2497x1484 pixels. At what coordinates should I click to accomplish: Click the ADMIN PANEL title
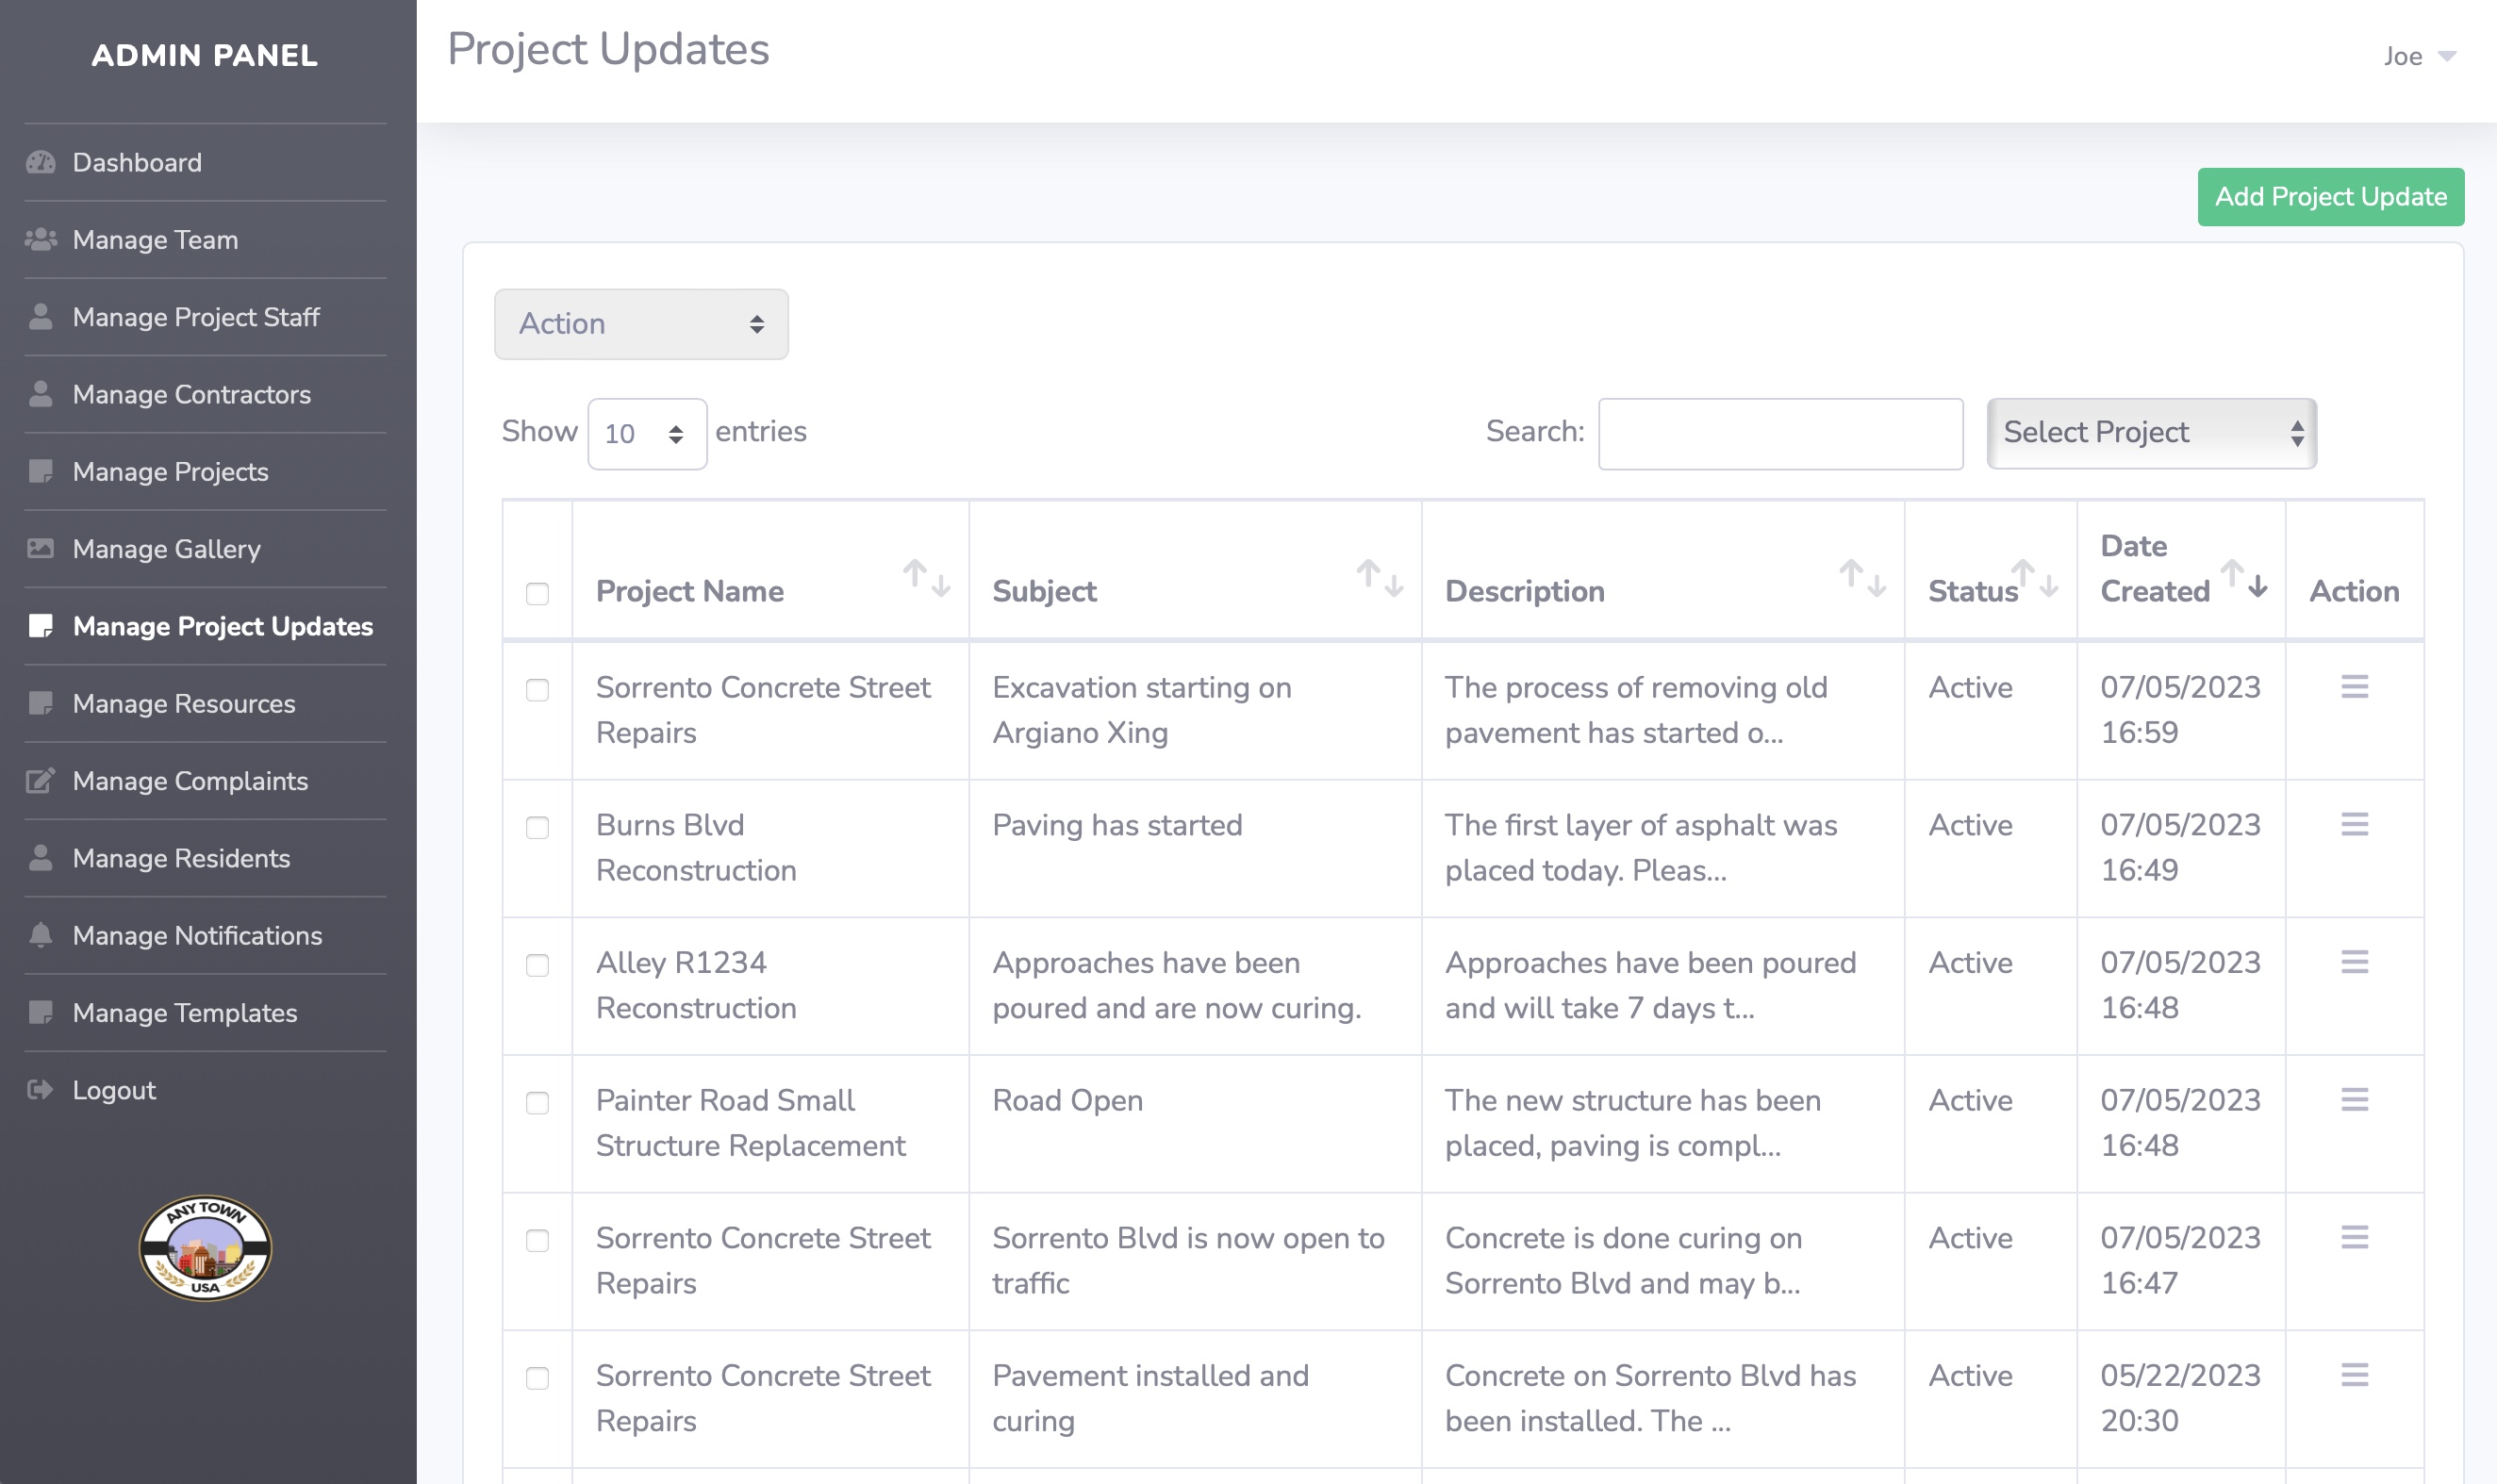point(205,55)
